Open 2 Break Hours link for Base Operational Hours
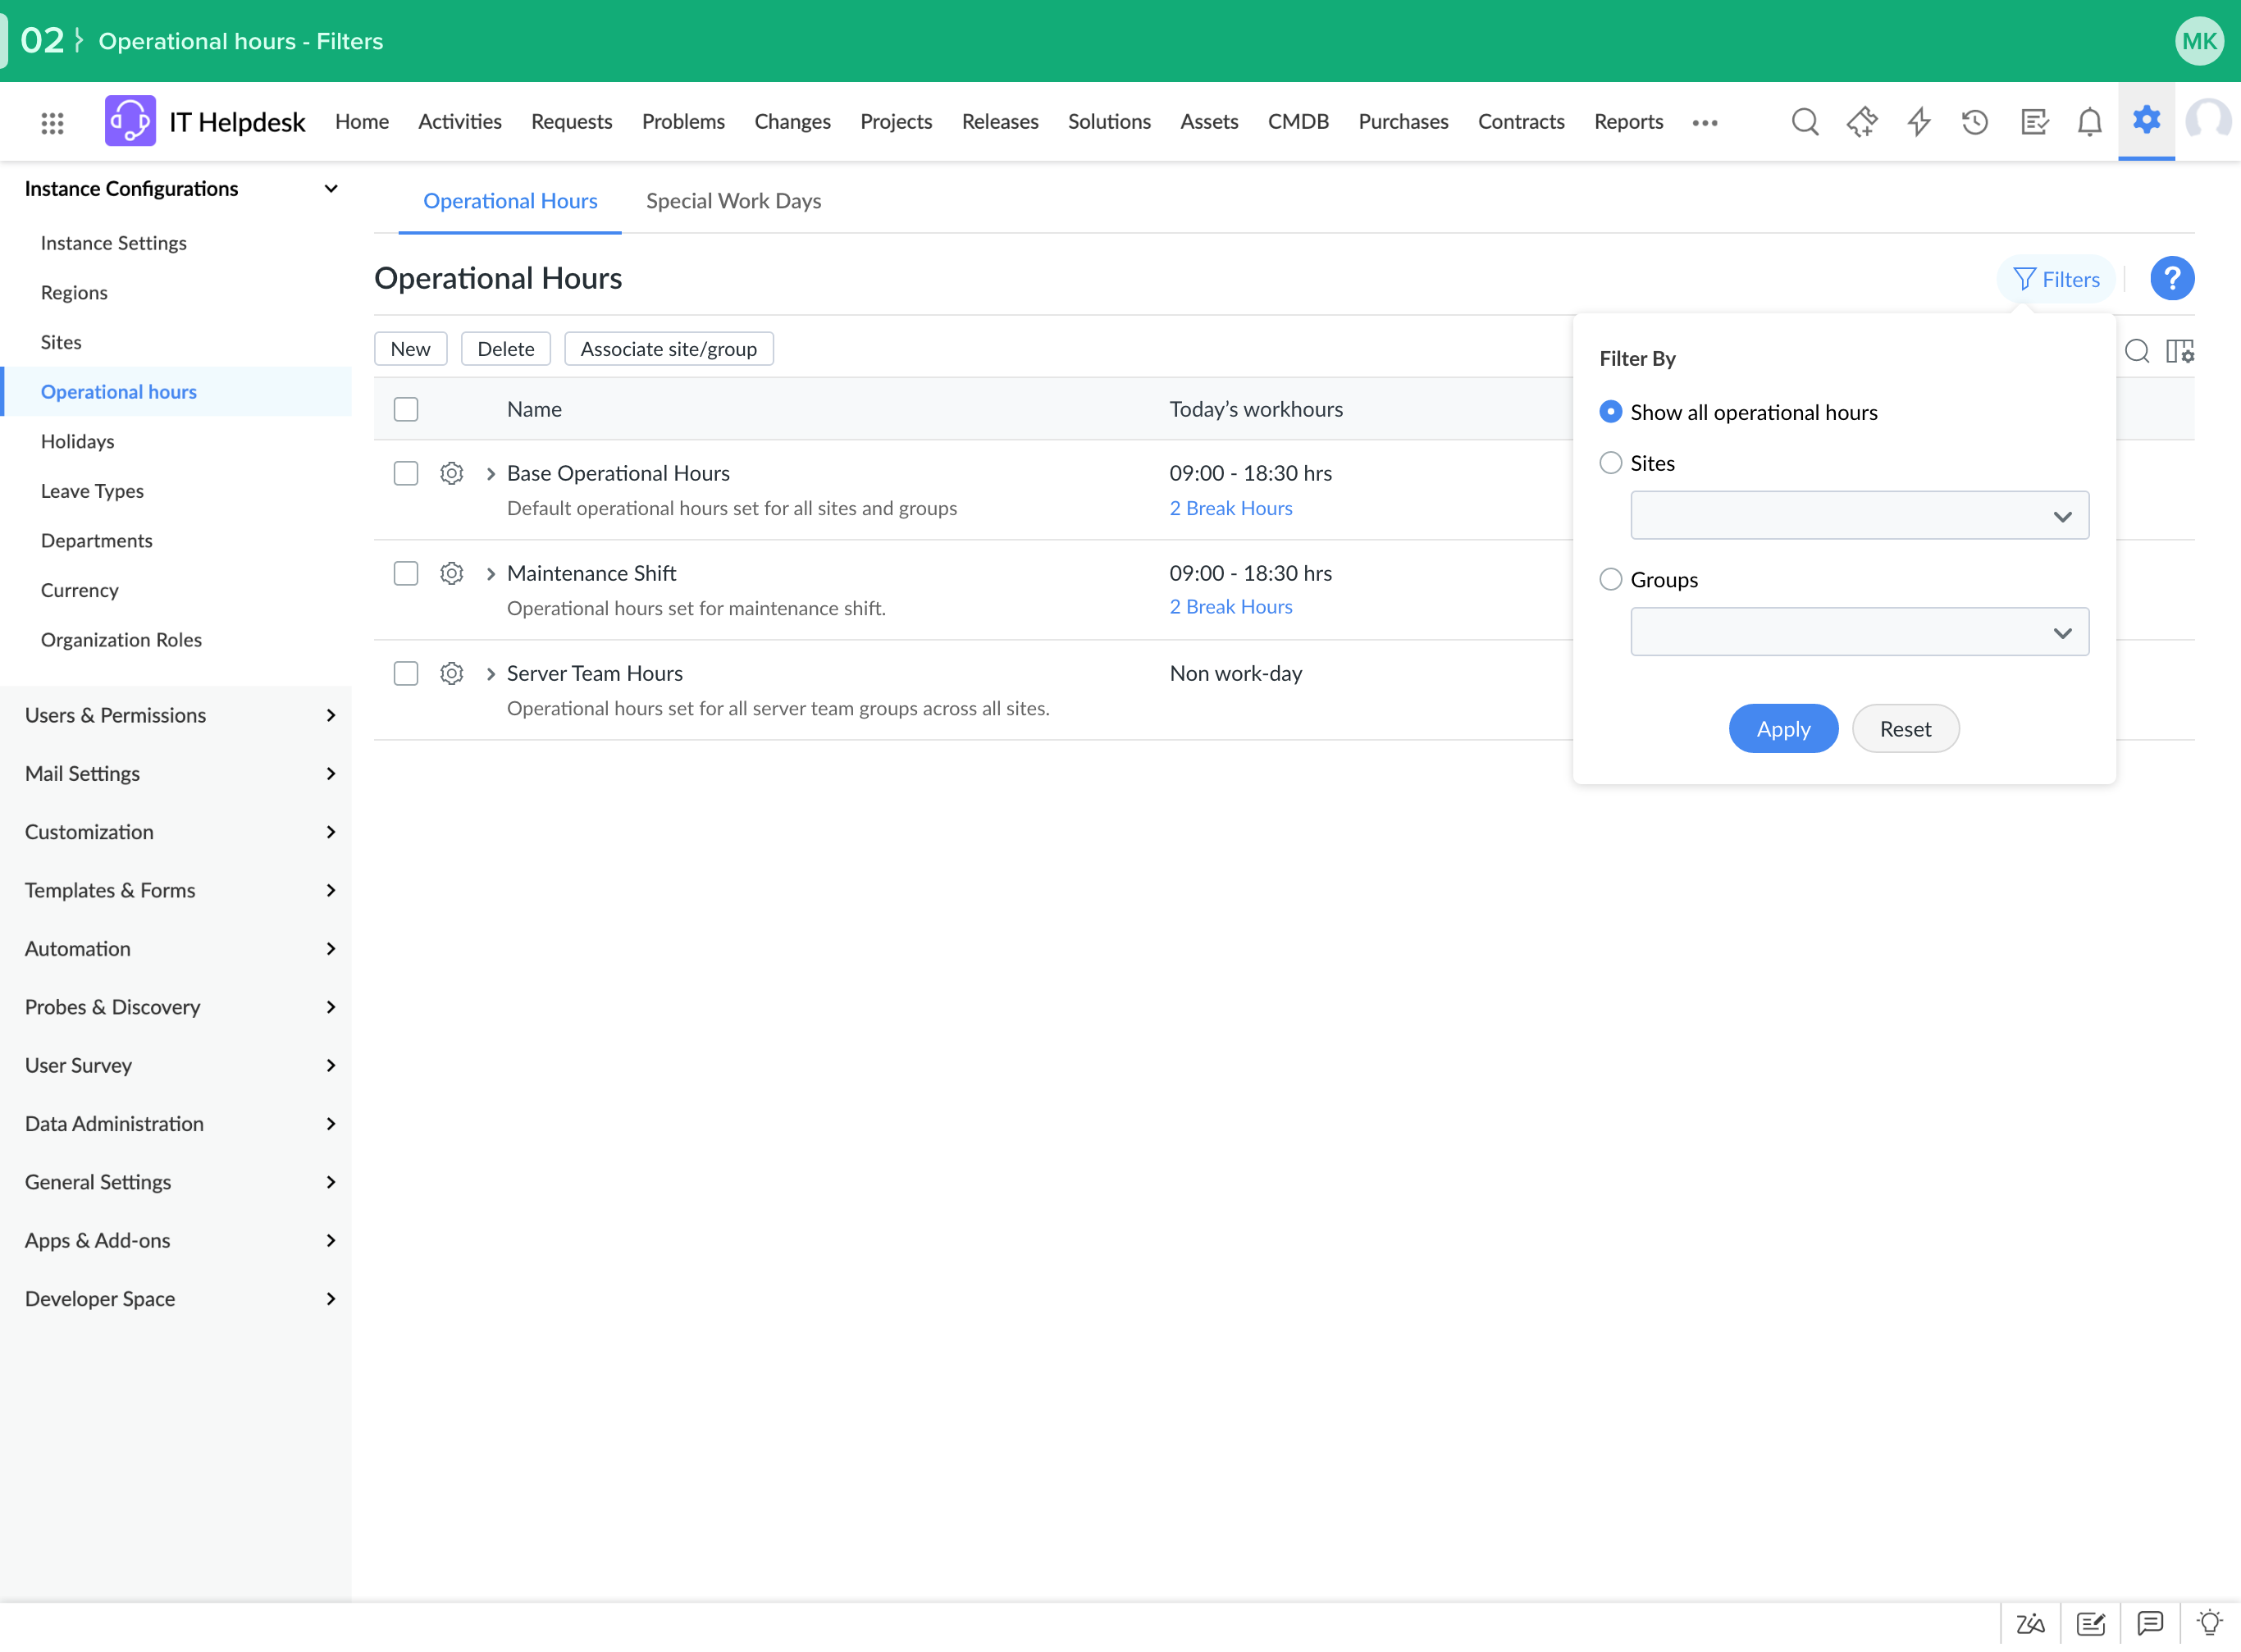 1230,508
